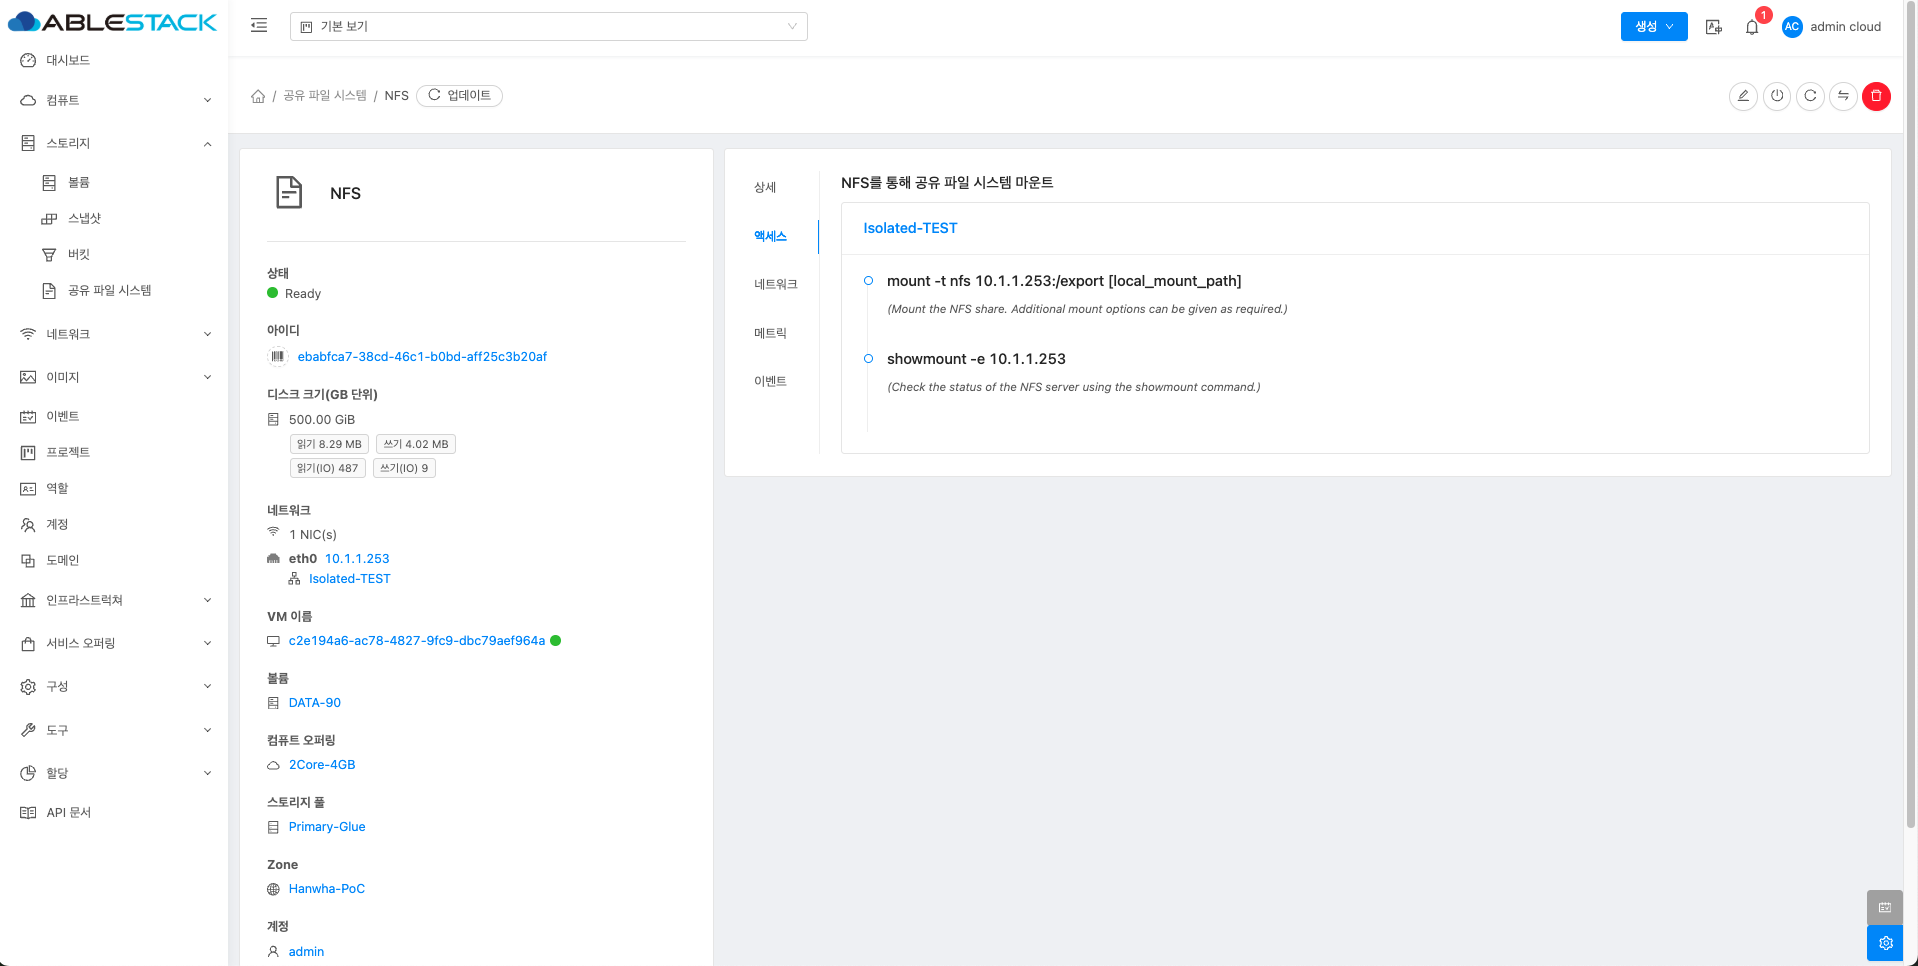Click the swap arrows migrate icon
The image size is (1918, 966).
point(1843,96)
